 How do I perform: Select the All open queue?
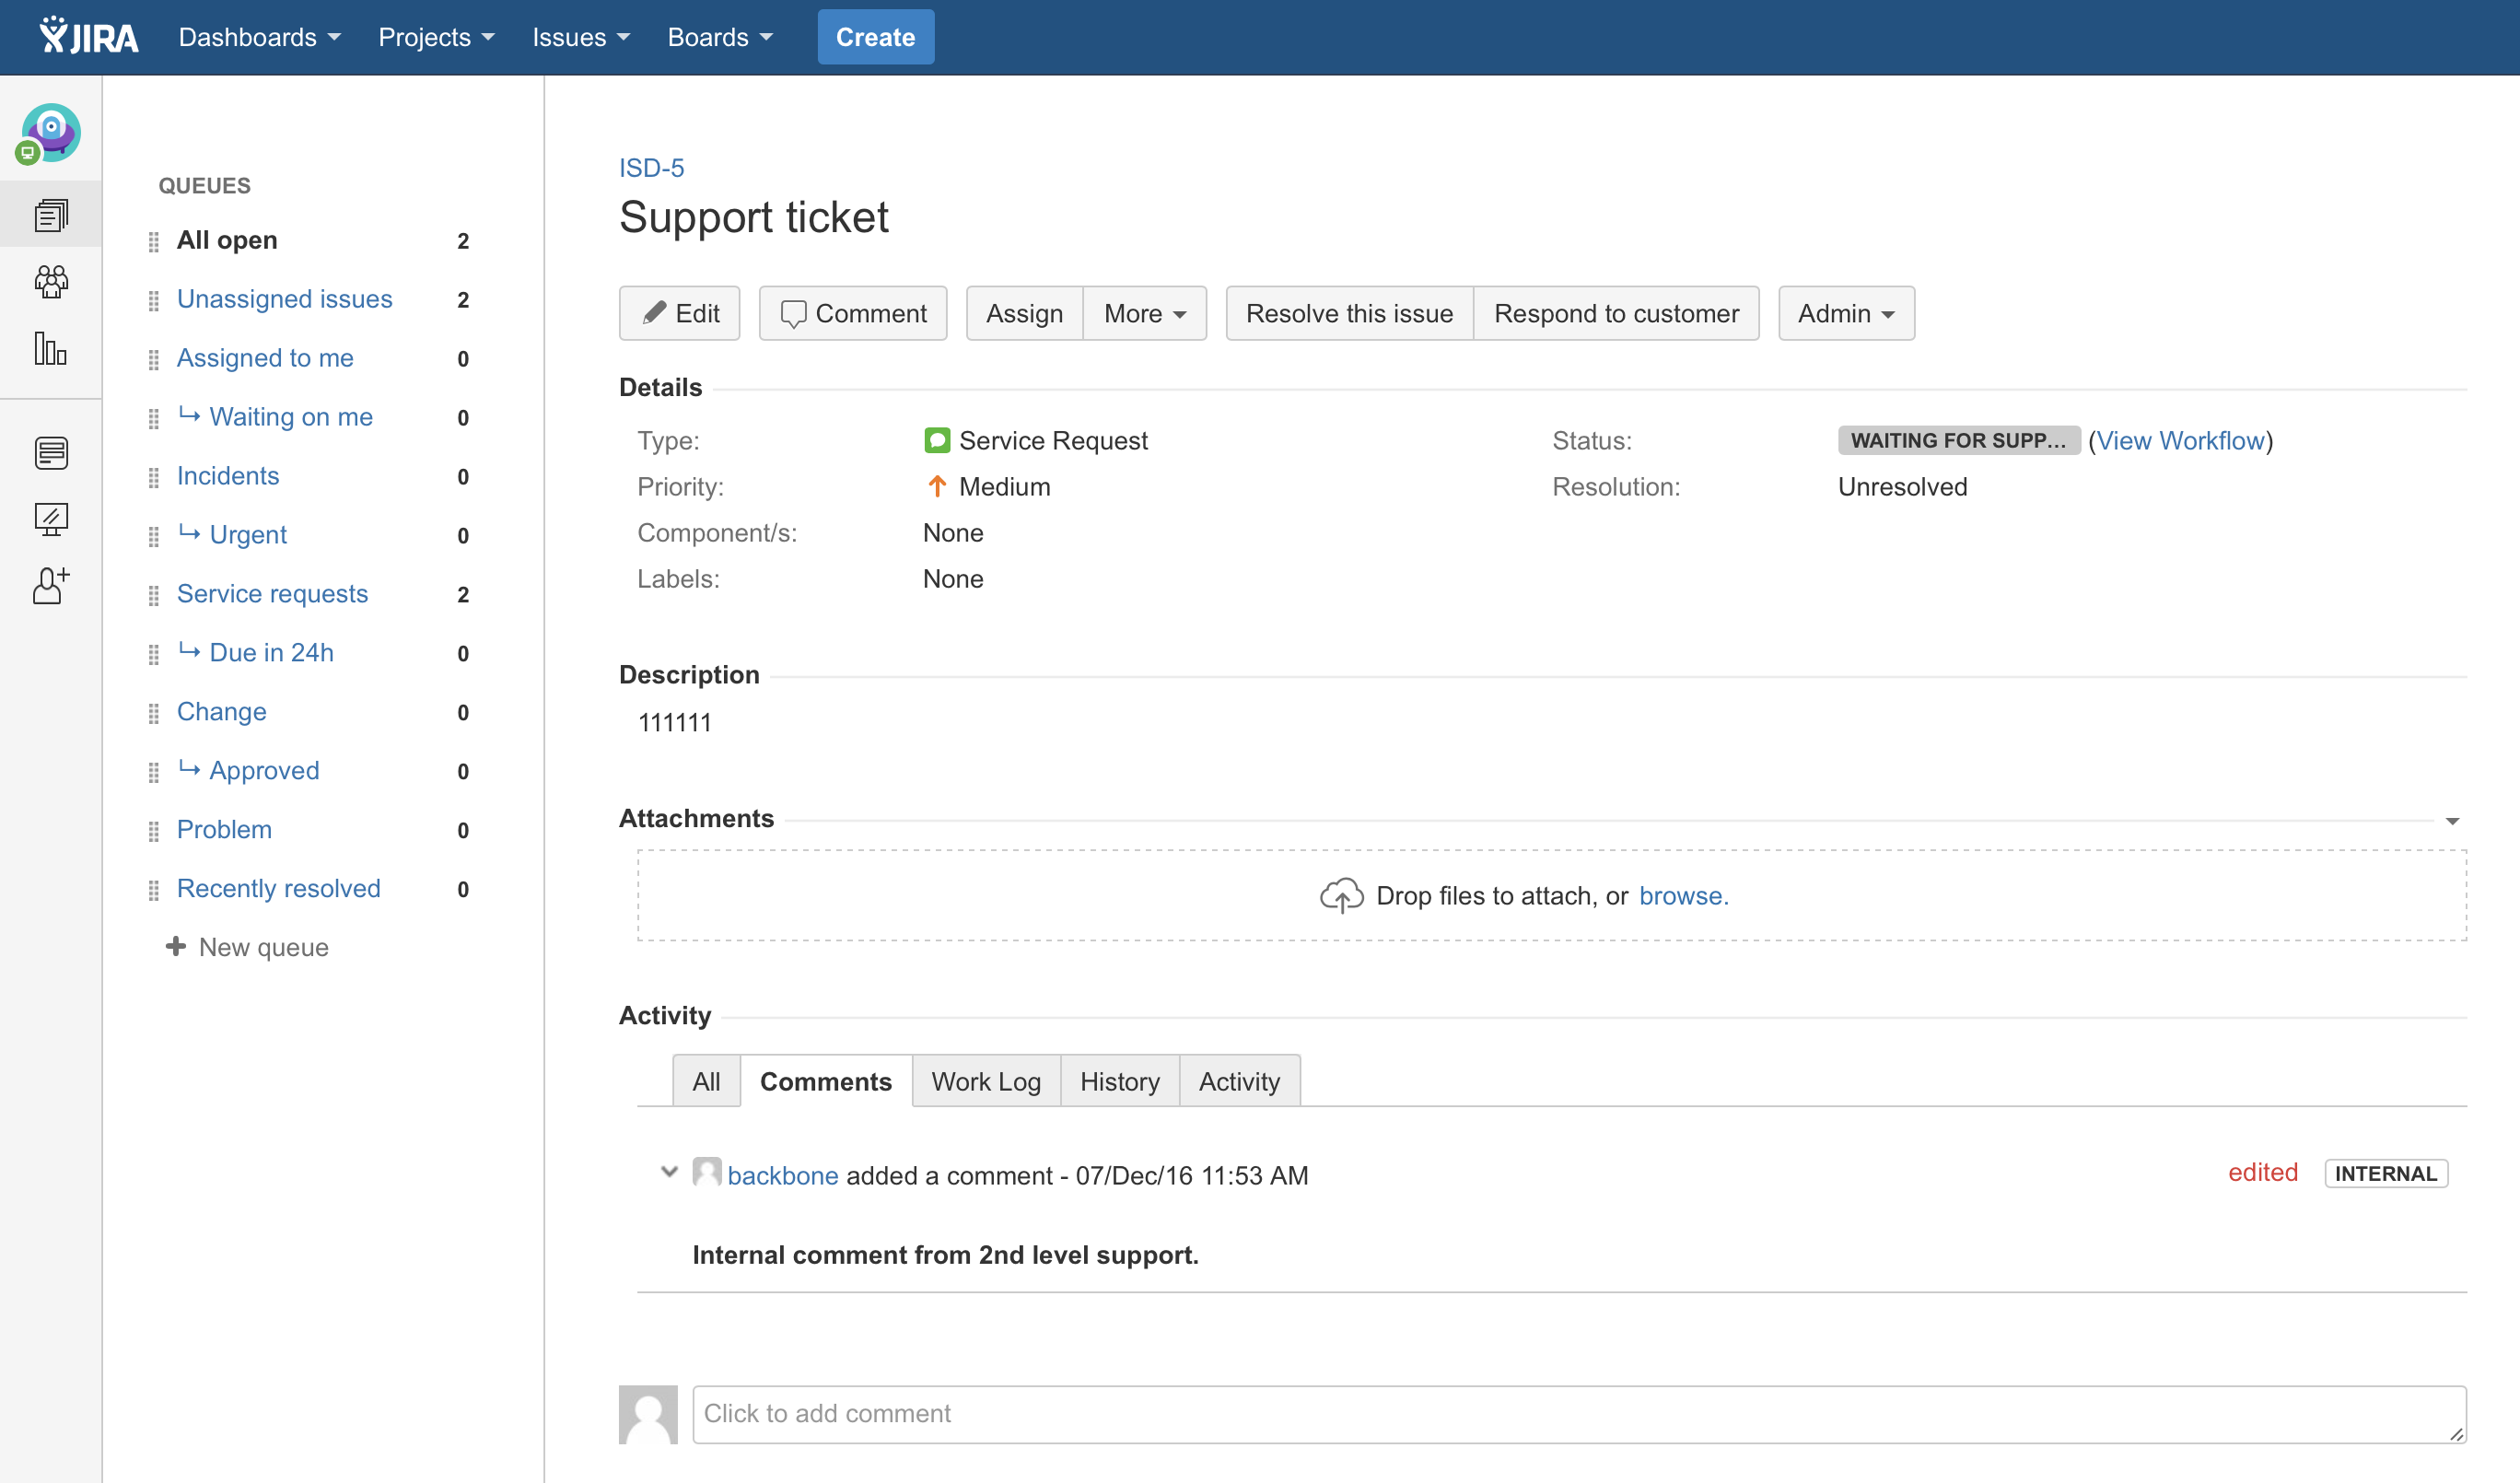227,240
